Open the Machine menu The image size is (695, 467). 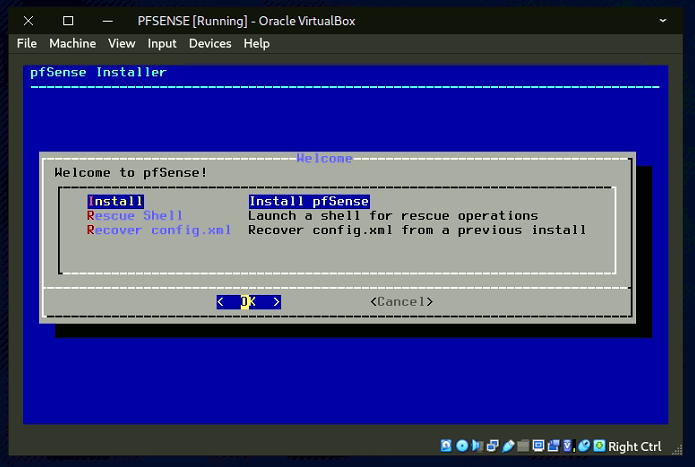click(x=72, y=43)
